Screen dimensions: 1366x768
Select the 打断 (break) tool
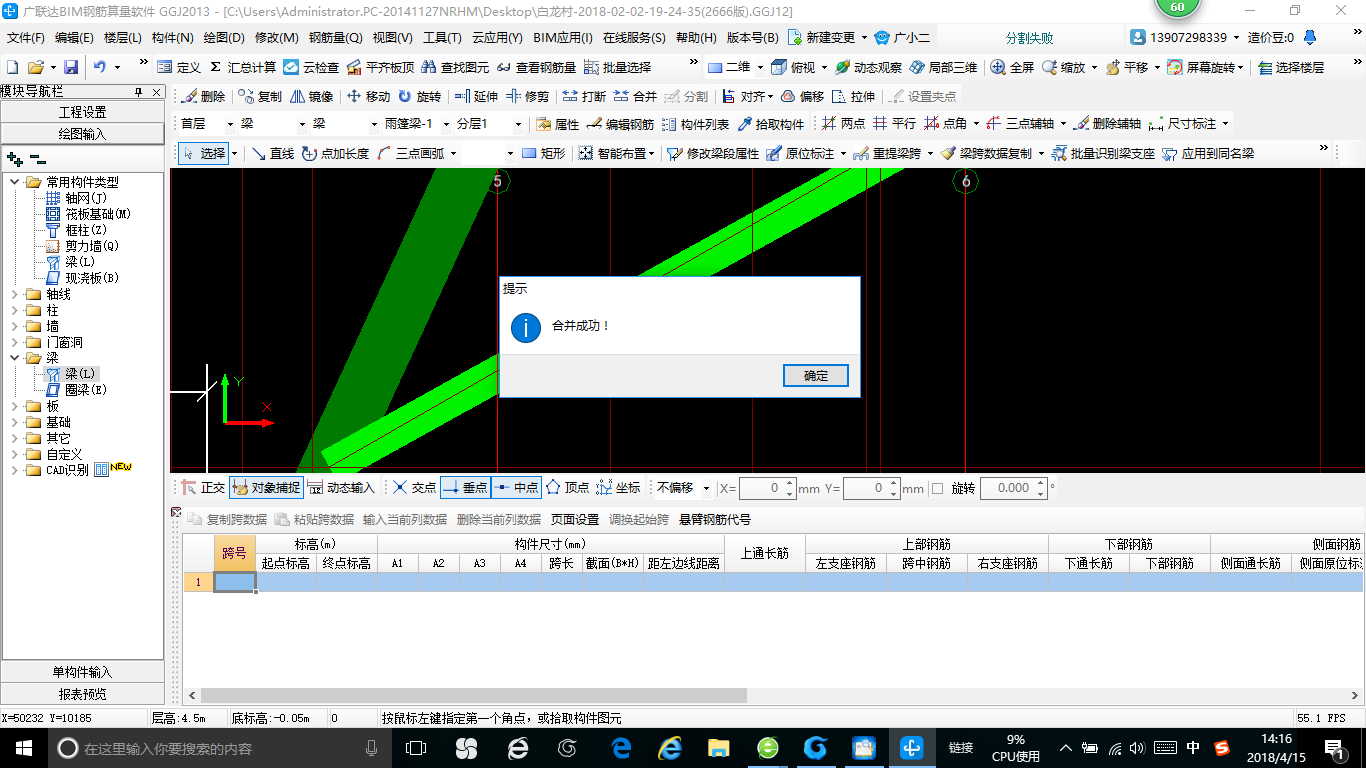point(584,97)
